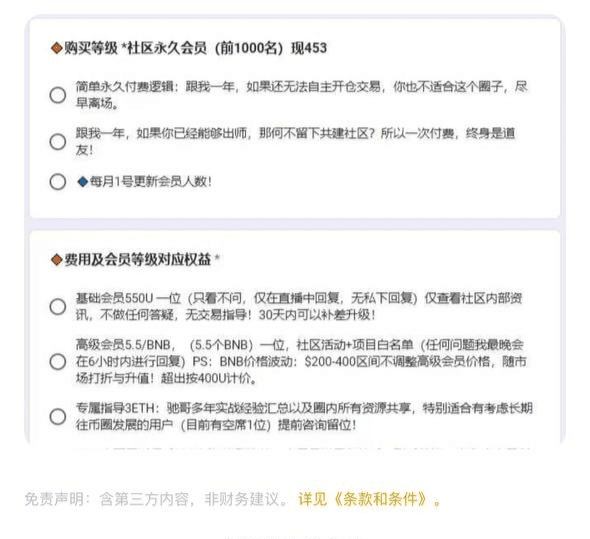Viewport: 590px width, 539px height.
Task: Click the 购买等级 社区永久会员 heading
Action: 195,48
